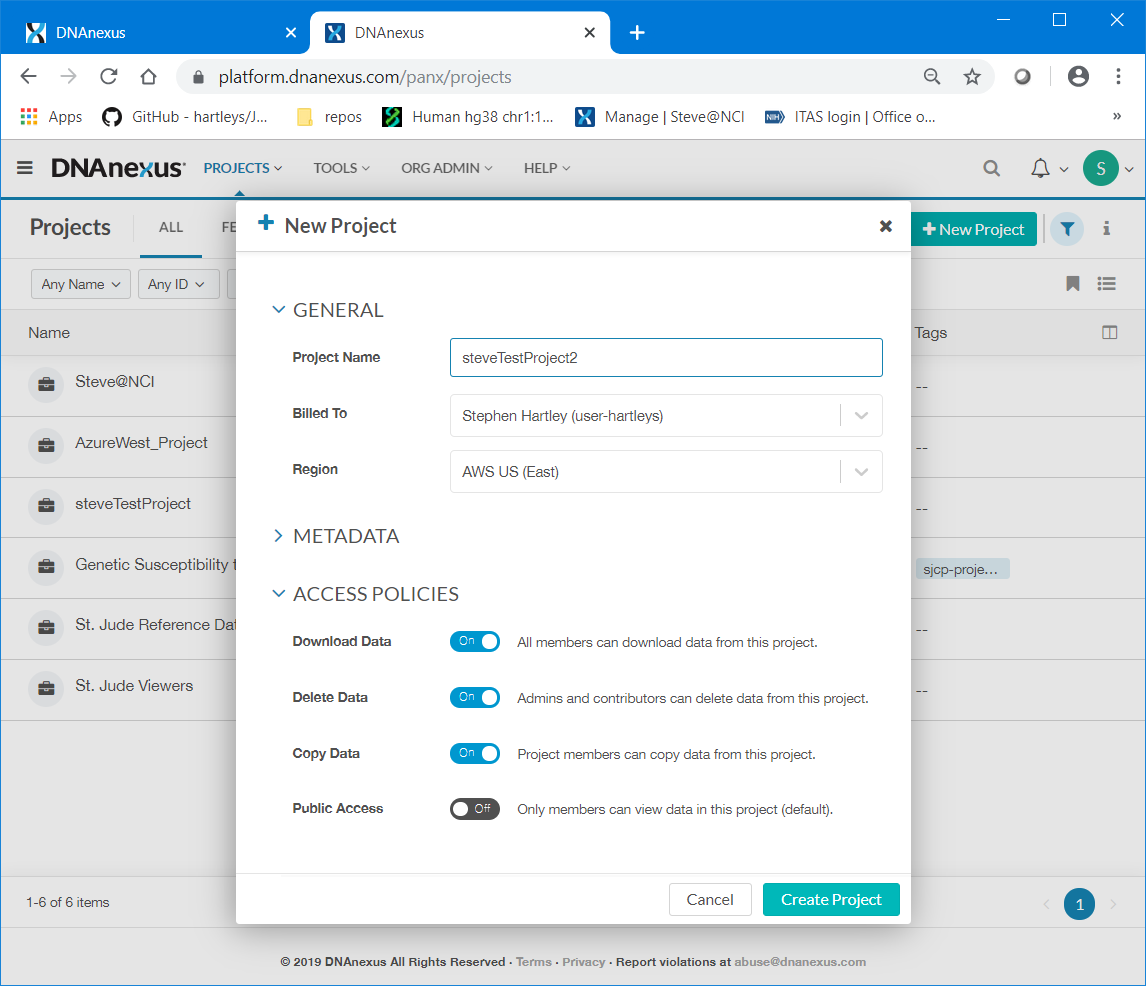The image size is (1146, 986).
Task: Close the New Project dialog with X
Action: click(885, 226)
